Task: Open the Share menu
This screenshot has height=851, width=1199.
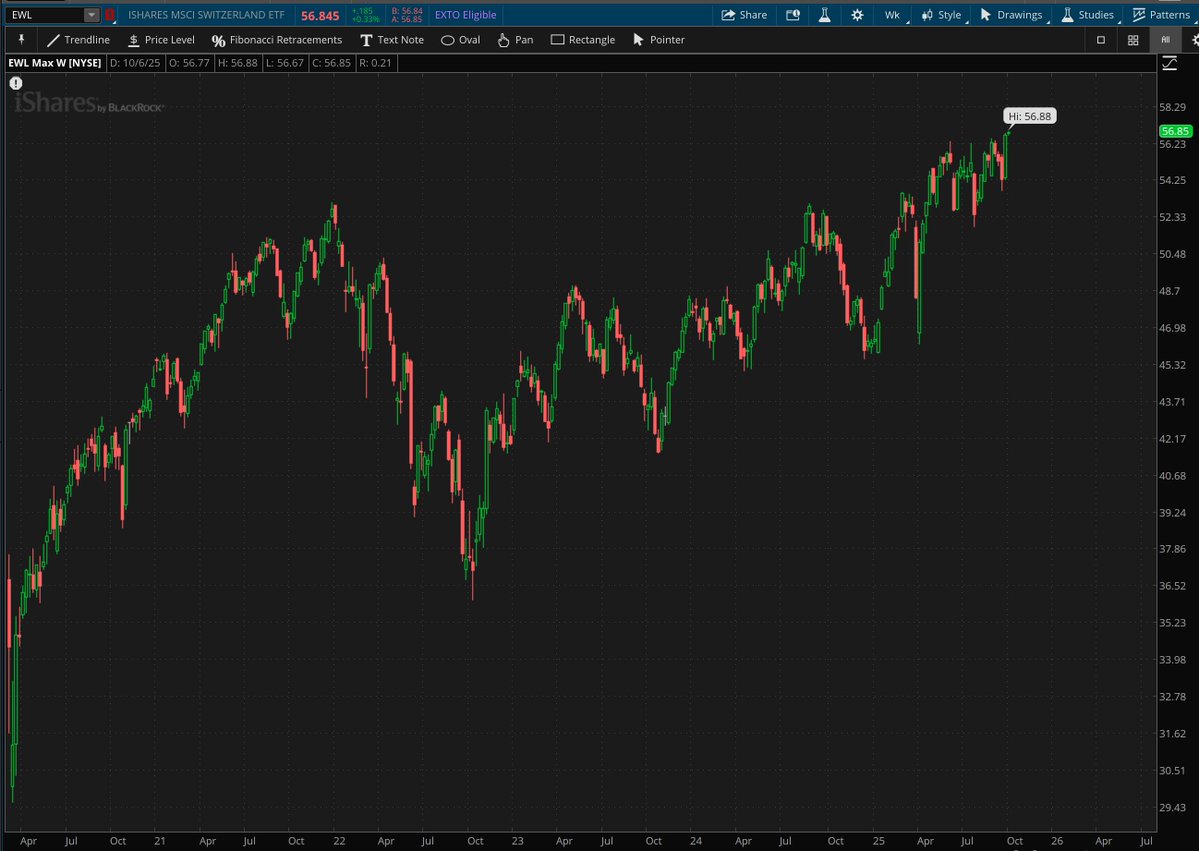Action: pyautogui.click(x=744, y=15)
